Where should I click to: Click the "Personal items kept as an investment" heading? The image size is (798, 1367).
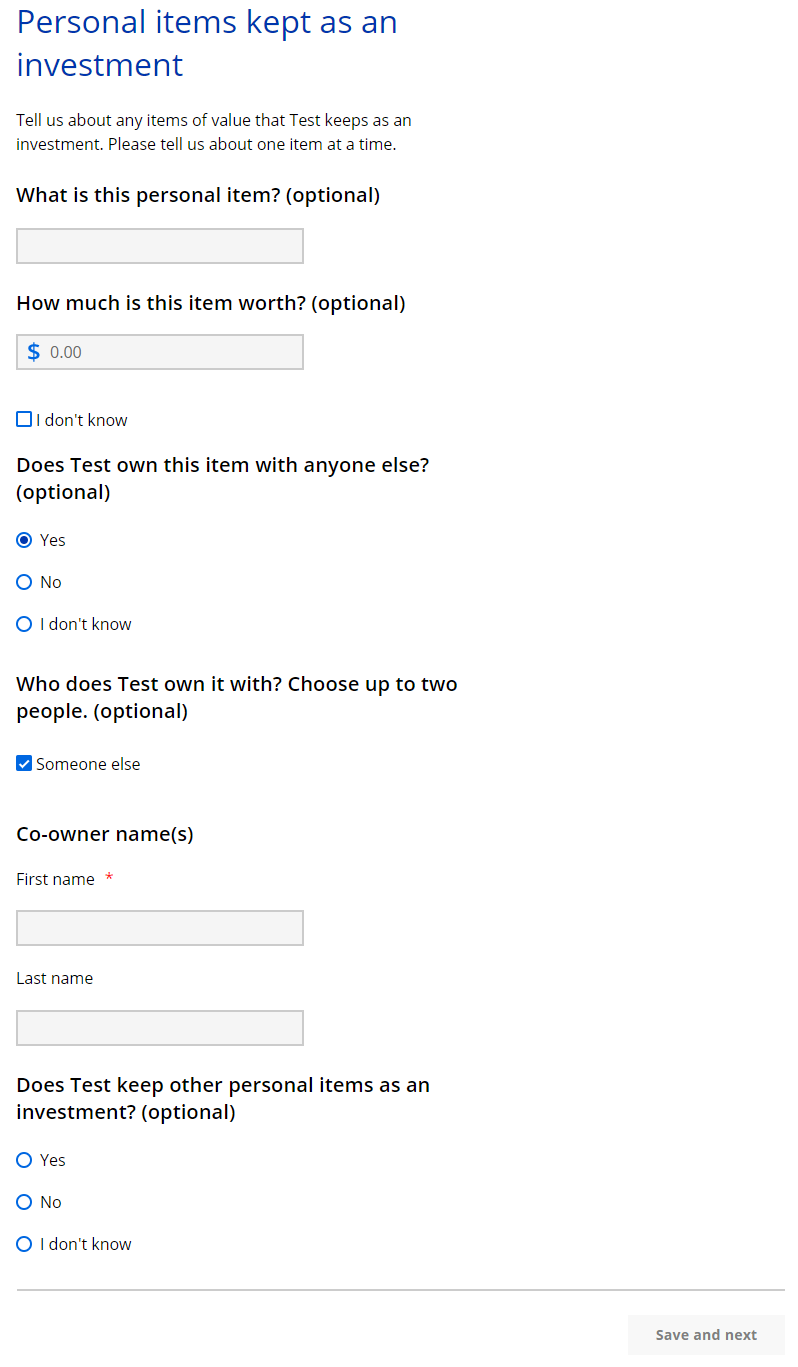pyautogui.click(x=207, y=43)
